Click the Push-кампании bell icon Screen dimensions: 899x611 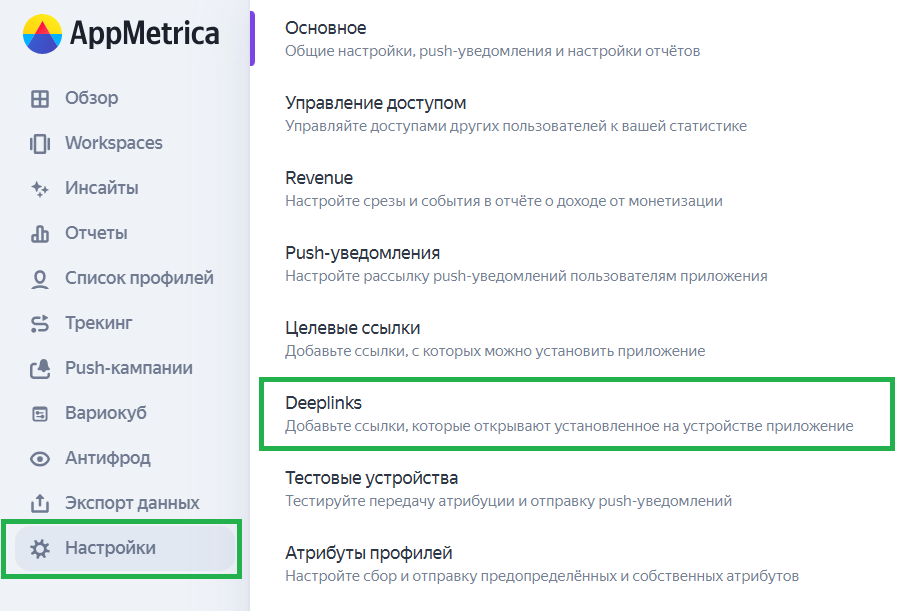[40, 369]
